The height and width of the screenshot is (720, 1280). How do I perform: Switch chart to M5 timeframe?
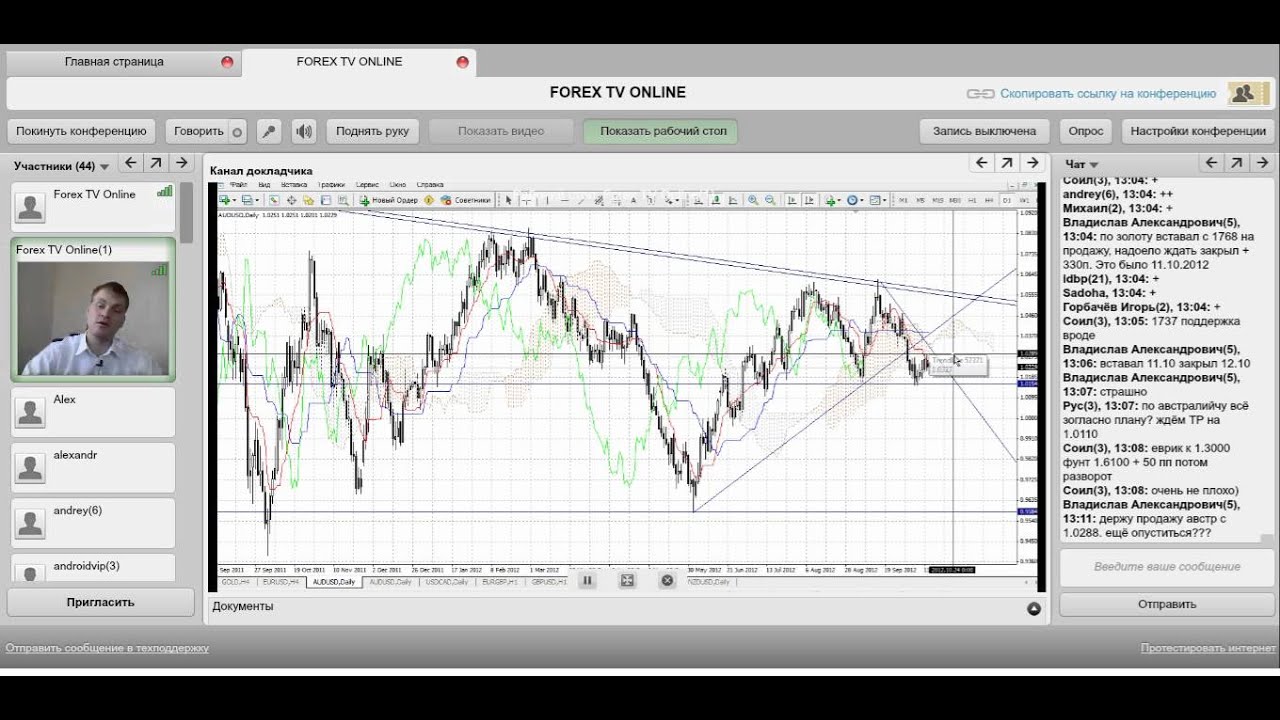coord(920,200)
